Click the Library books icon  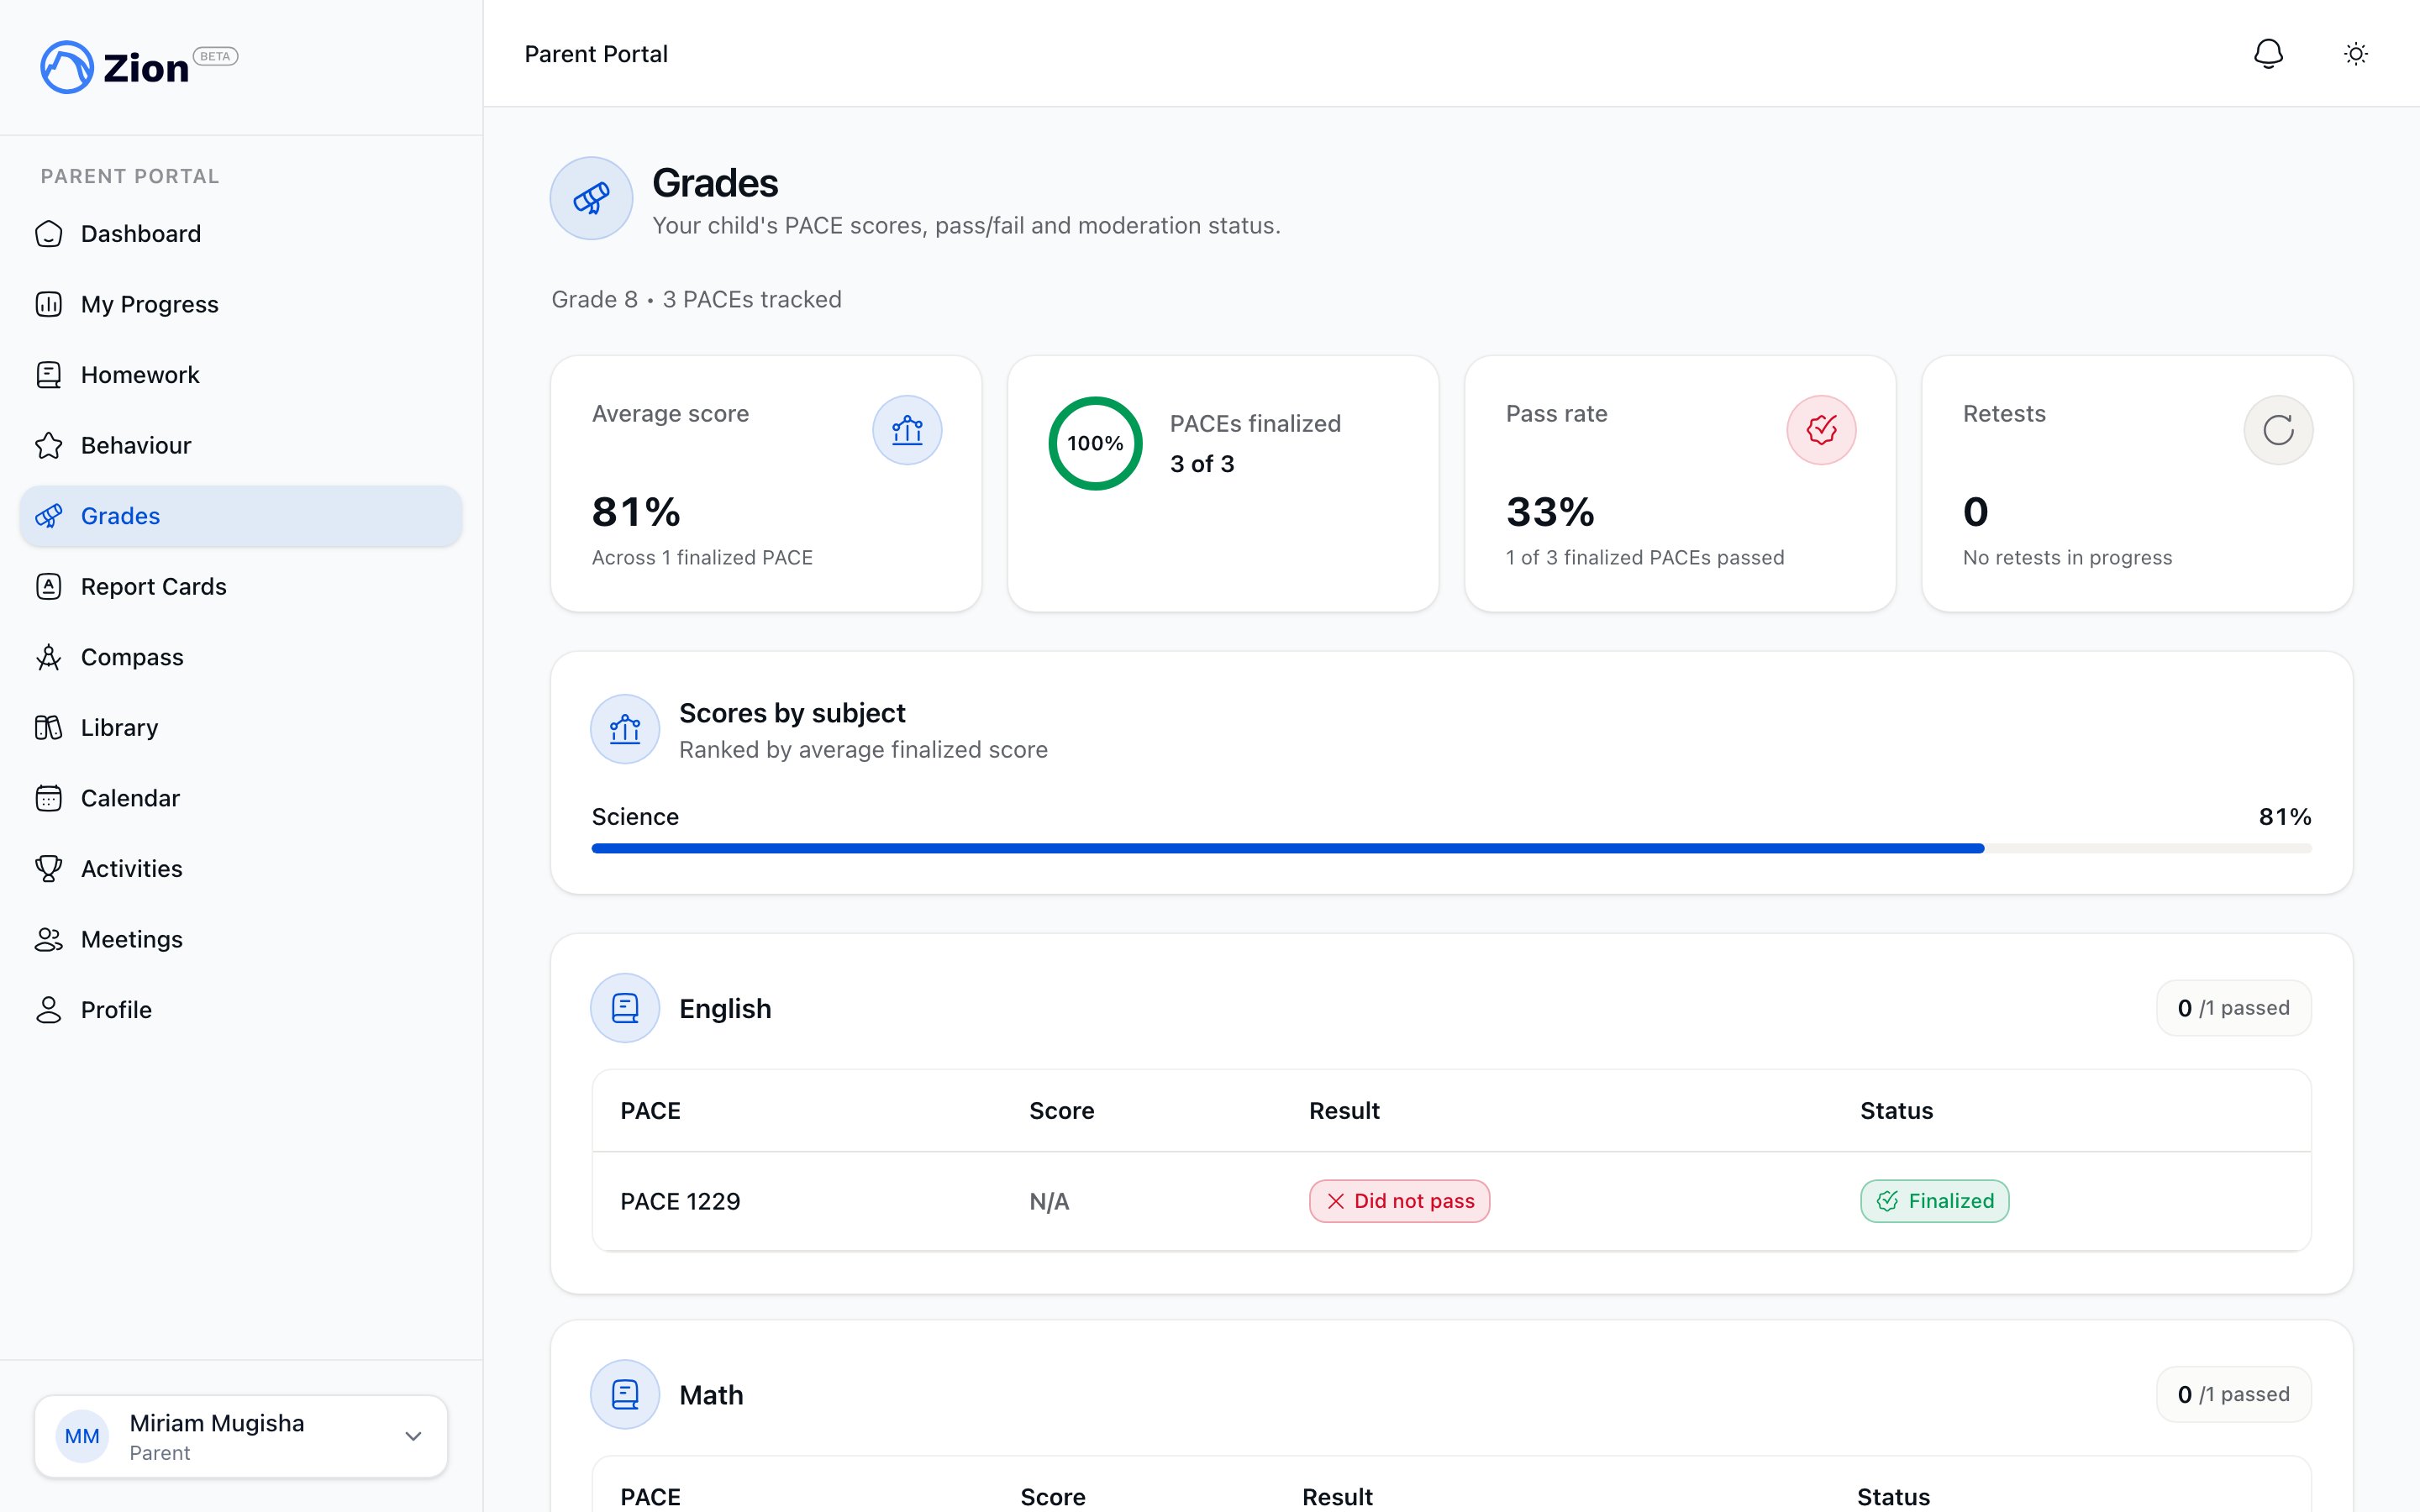49,728
